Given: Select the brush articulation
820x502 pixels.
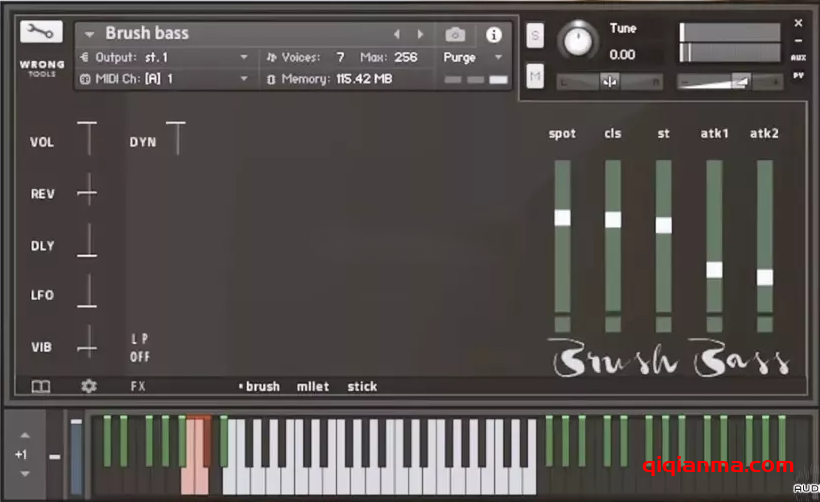Looking at the screenshot, I should point(261,386).
